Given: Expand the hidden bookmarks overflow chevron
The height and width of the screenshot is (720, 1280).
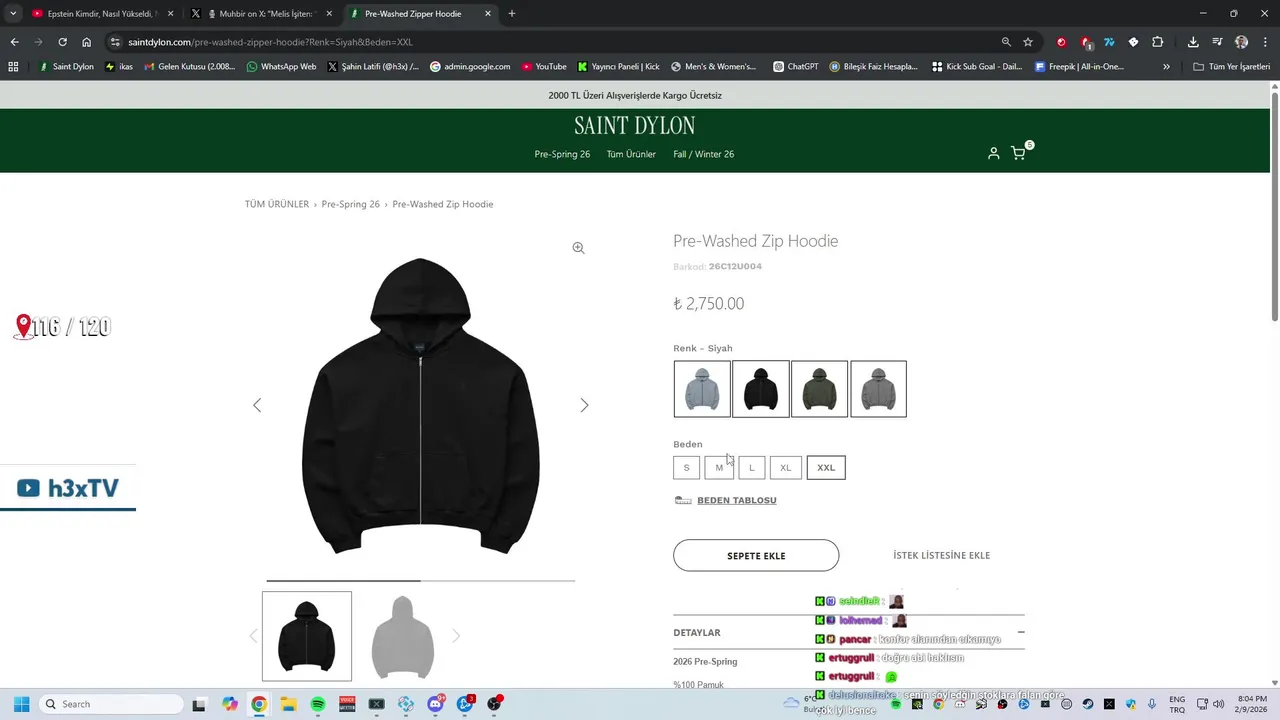Looking at the screenshot, I should (x=1166, y=67).
